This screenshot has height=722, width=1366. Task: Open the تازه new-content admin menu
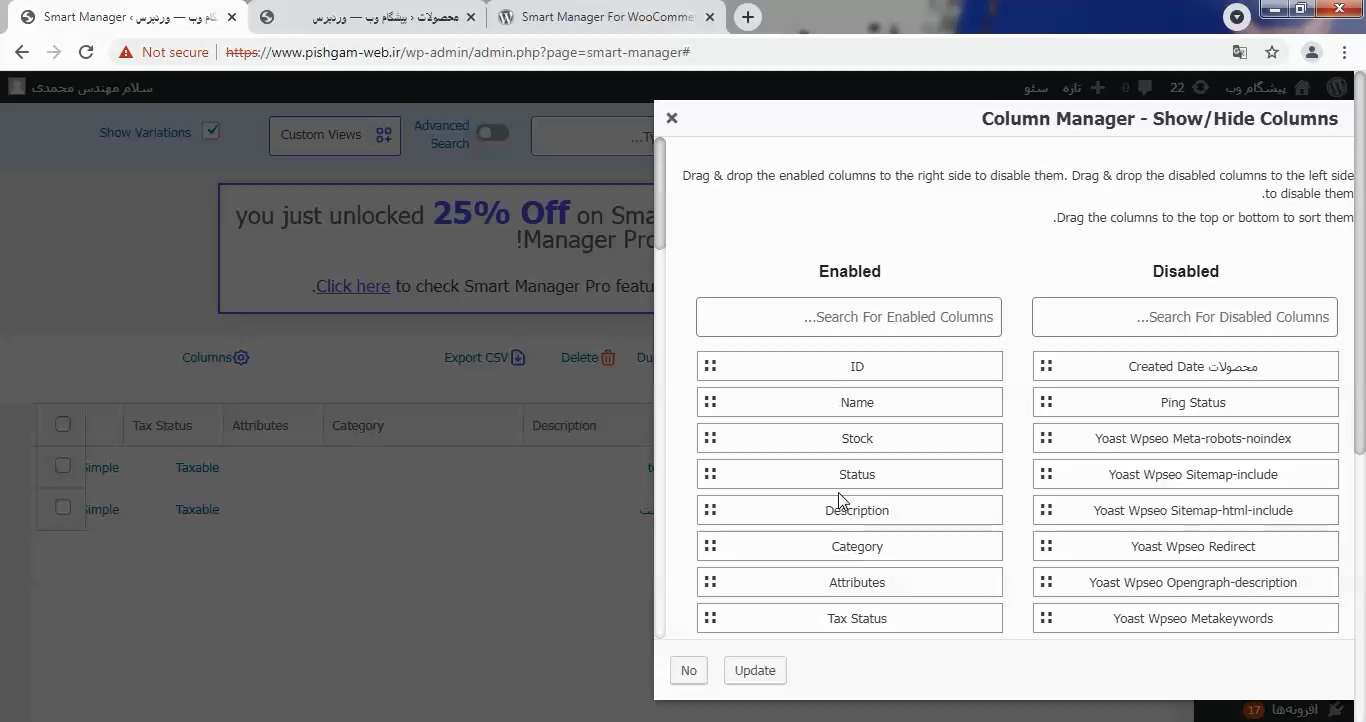tap(1084, 88)
